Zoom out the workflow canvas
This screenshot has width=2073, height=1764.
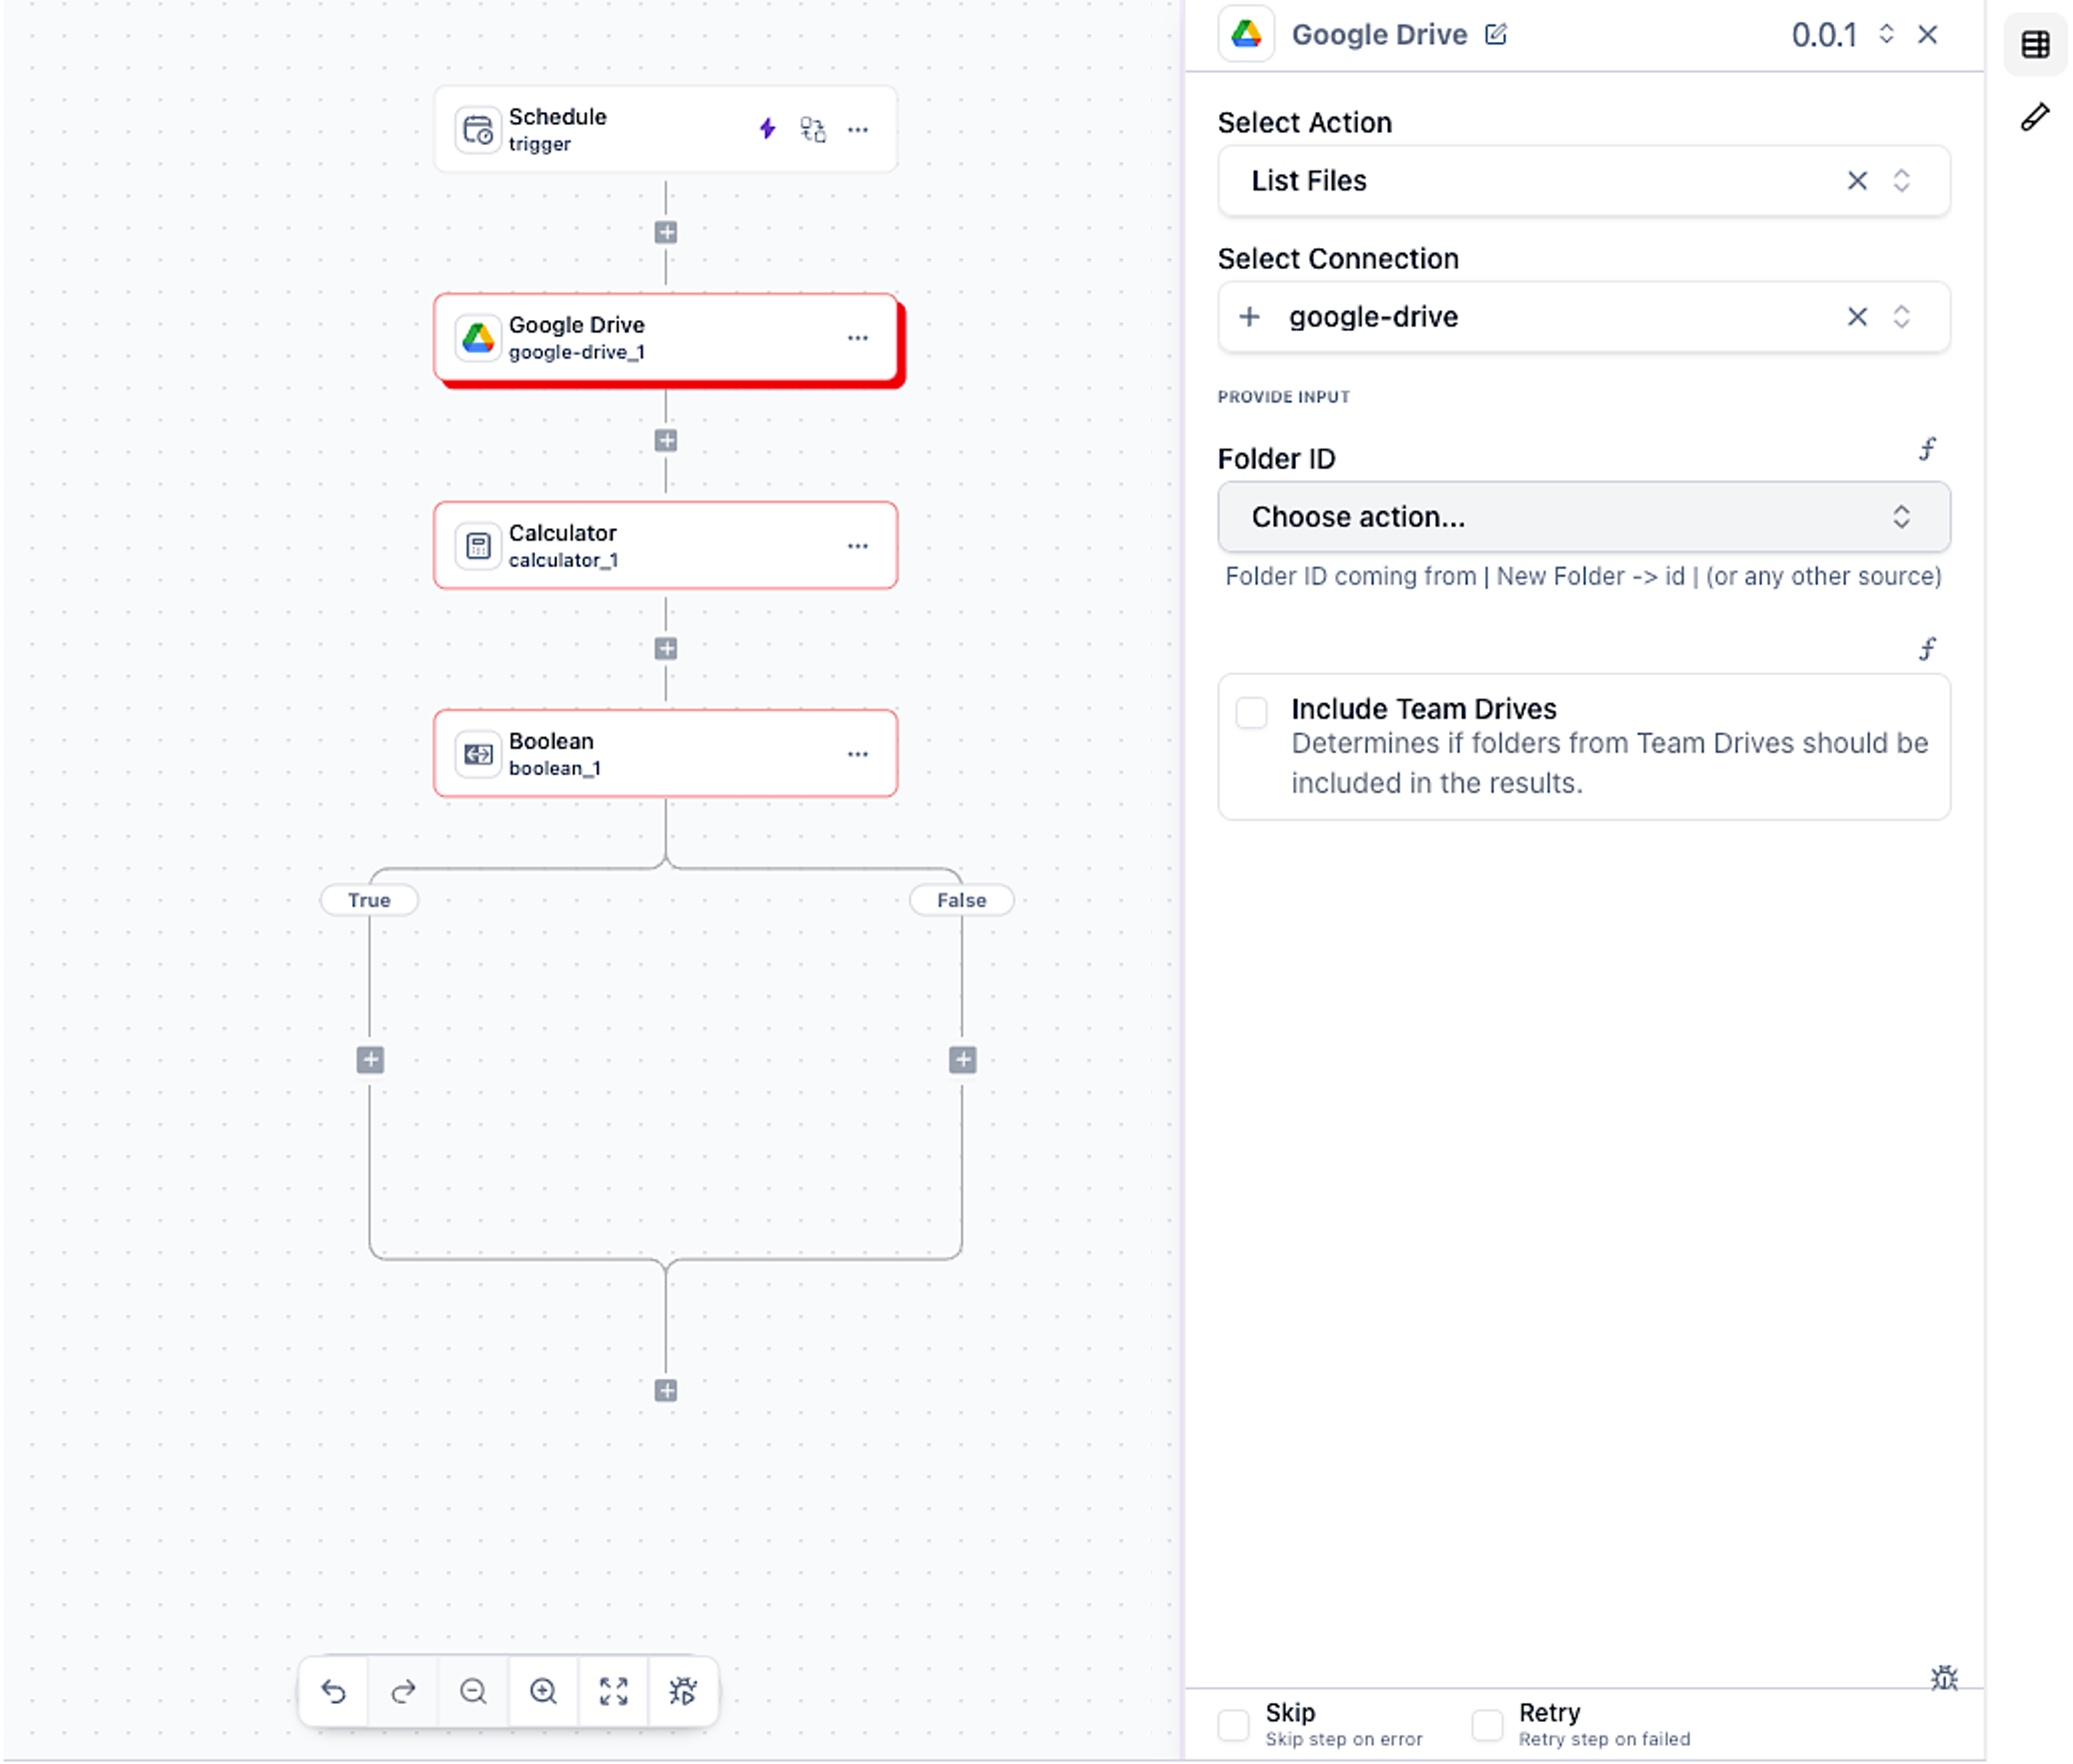473,1691
